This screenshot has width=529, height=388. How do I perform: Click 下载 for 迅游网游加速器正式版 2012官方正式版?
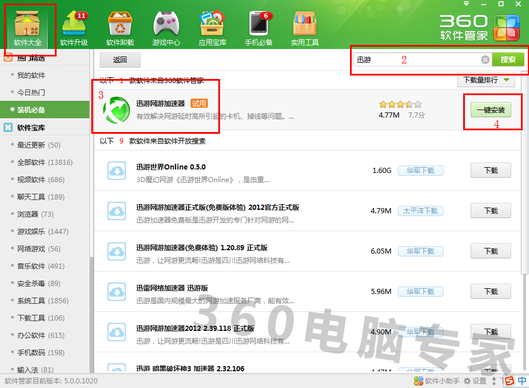pyautogui.click(x=491, y=211)
